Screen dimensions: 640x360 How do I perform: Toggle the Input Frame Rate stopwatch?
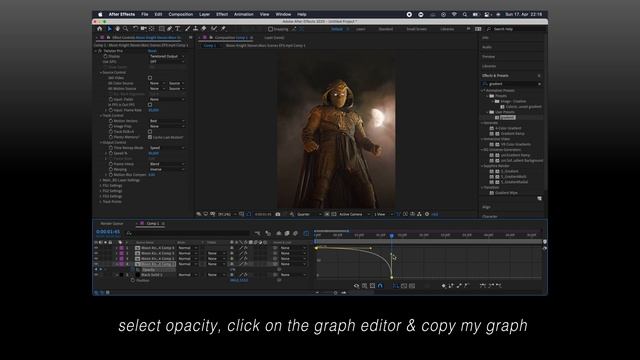click(111, 110)
